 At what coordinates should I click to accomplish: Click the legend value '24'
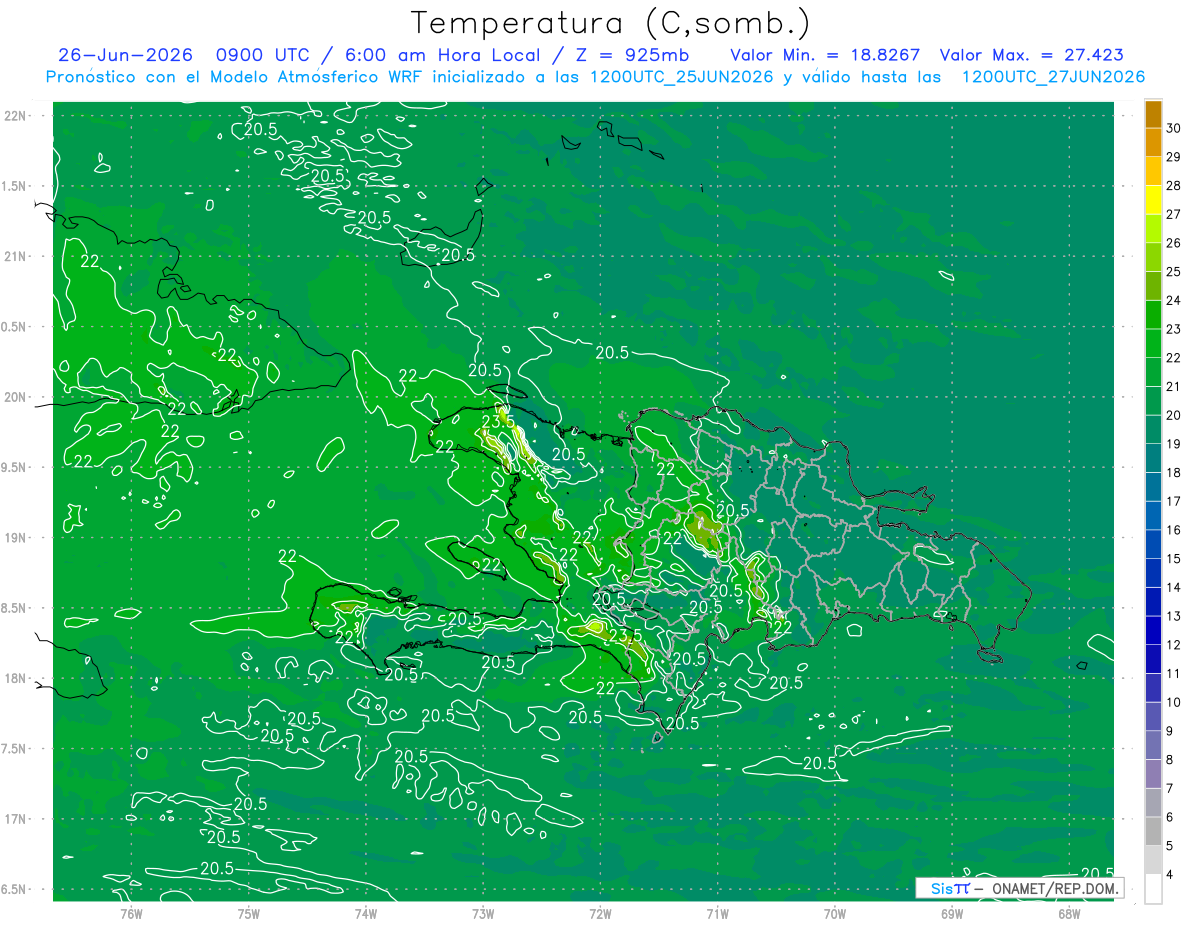1174,300
